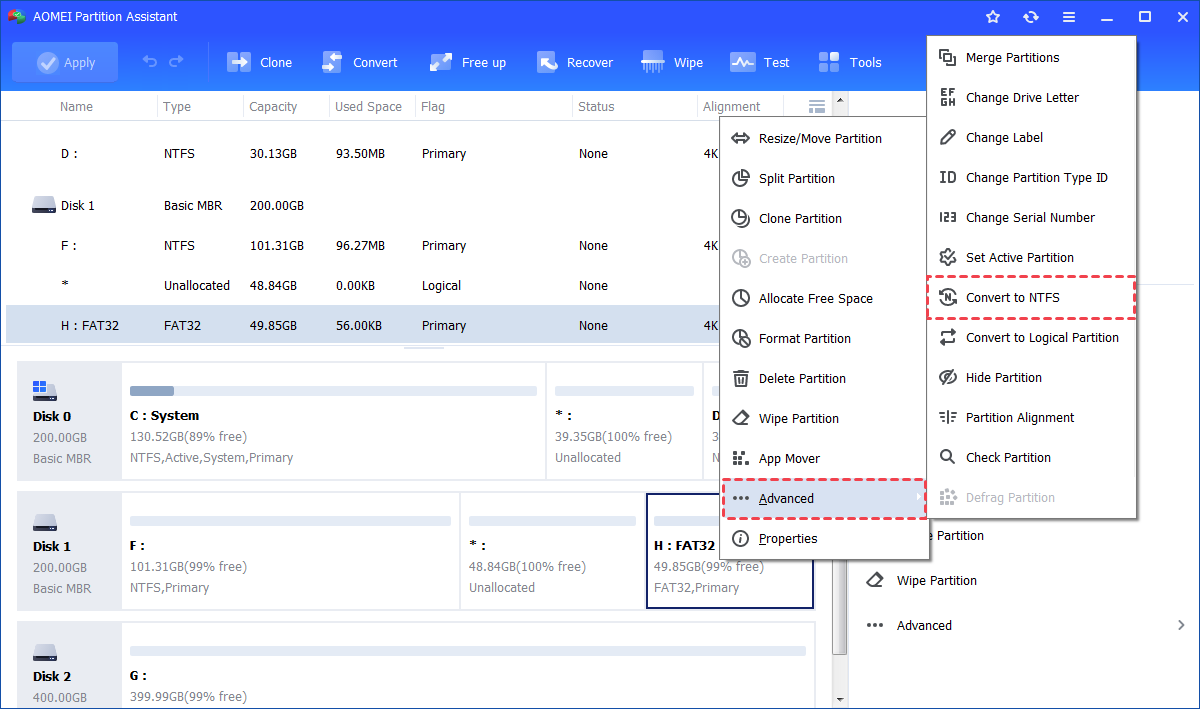This screenshot has width=1200, height=709.
Task: Select Resize/Move Partition in context menu
Action: (823, 138)
